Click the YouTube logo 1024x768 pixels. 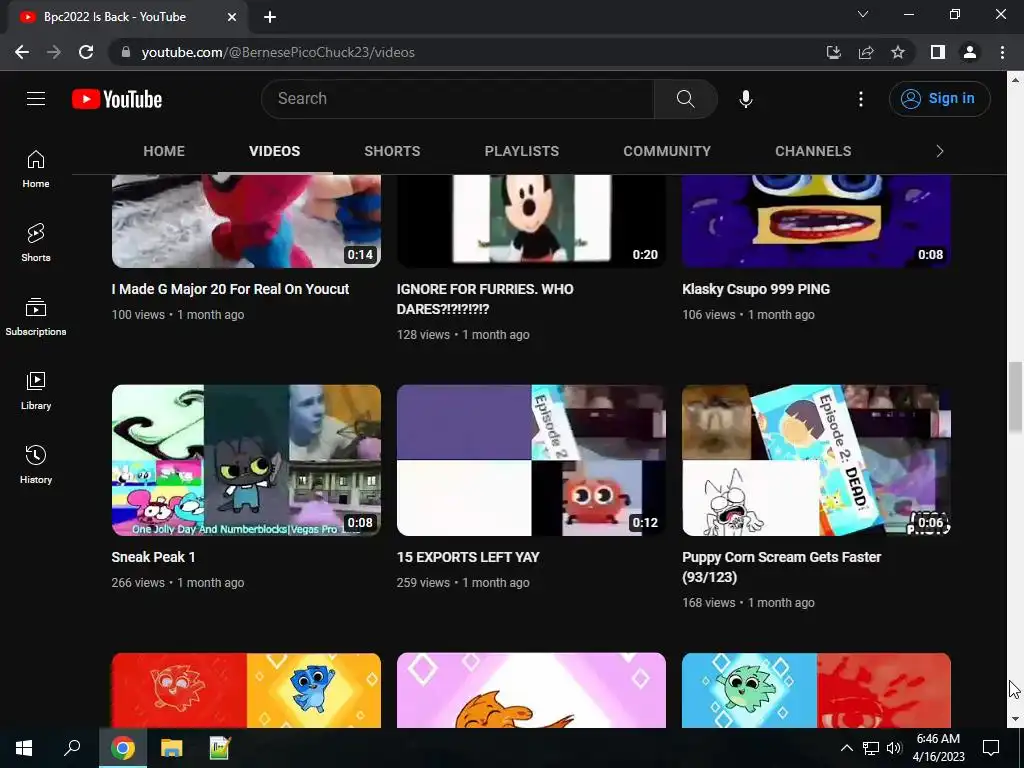pos(117,99)
